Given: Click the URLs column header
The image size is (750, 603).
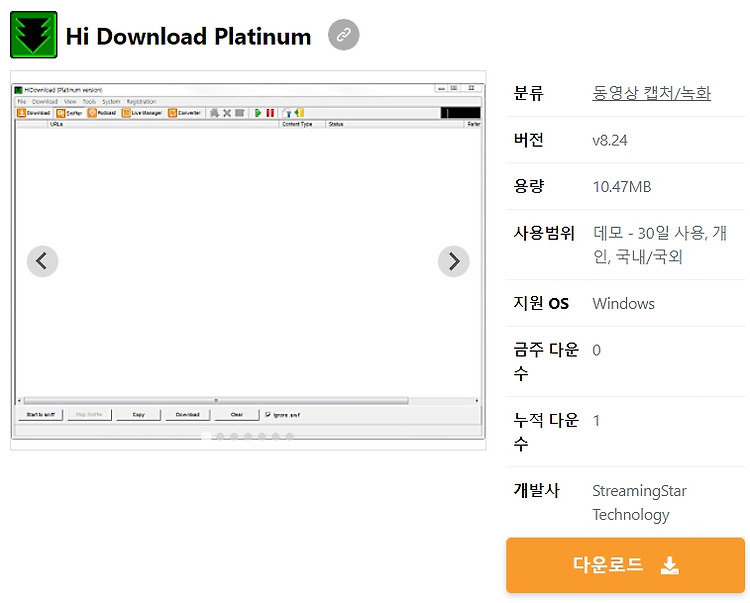Looking at the screenshot, I should click(x=163, y=124).
